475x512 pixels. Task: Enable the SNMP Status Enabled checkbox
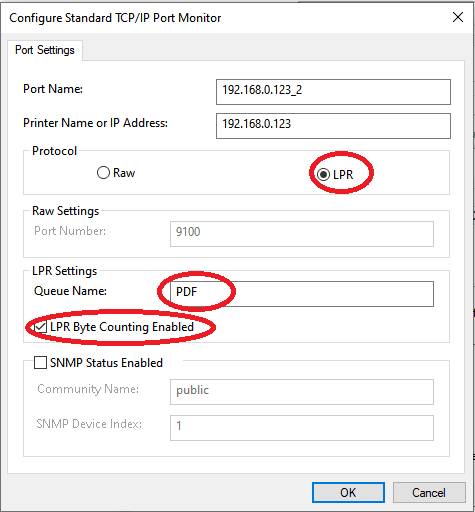(x=40, y=362)
